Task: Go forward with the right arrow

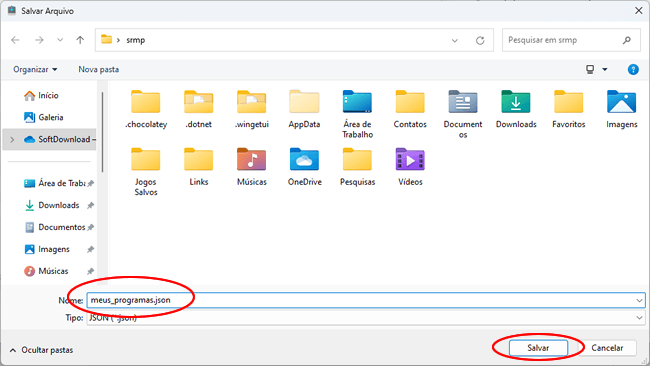Action: (x=39, y=40)
